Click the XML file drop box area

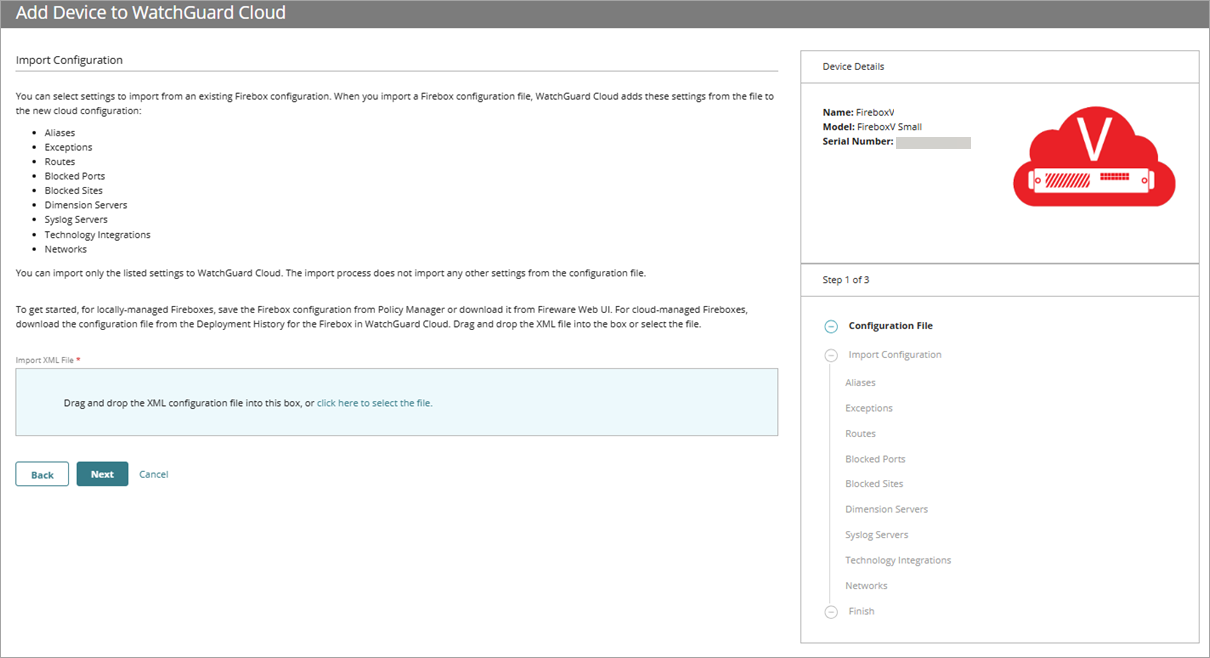coord(397,402)
